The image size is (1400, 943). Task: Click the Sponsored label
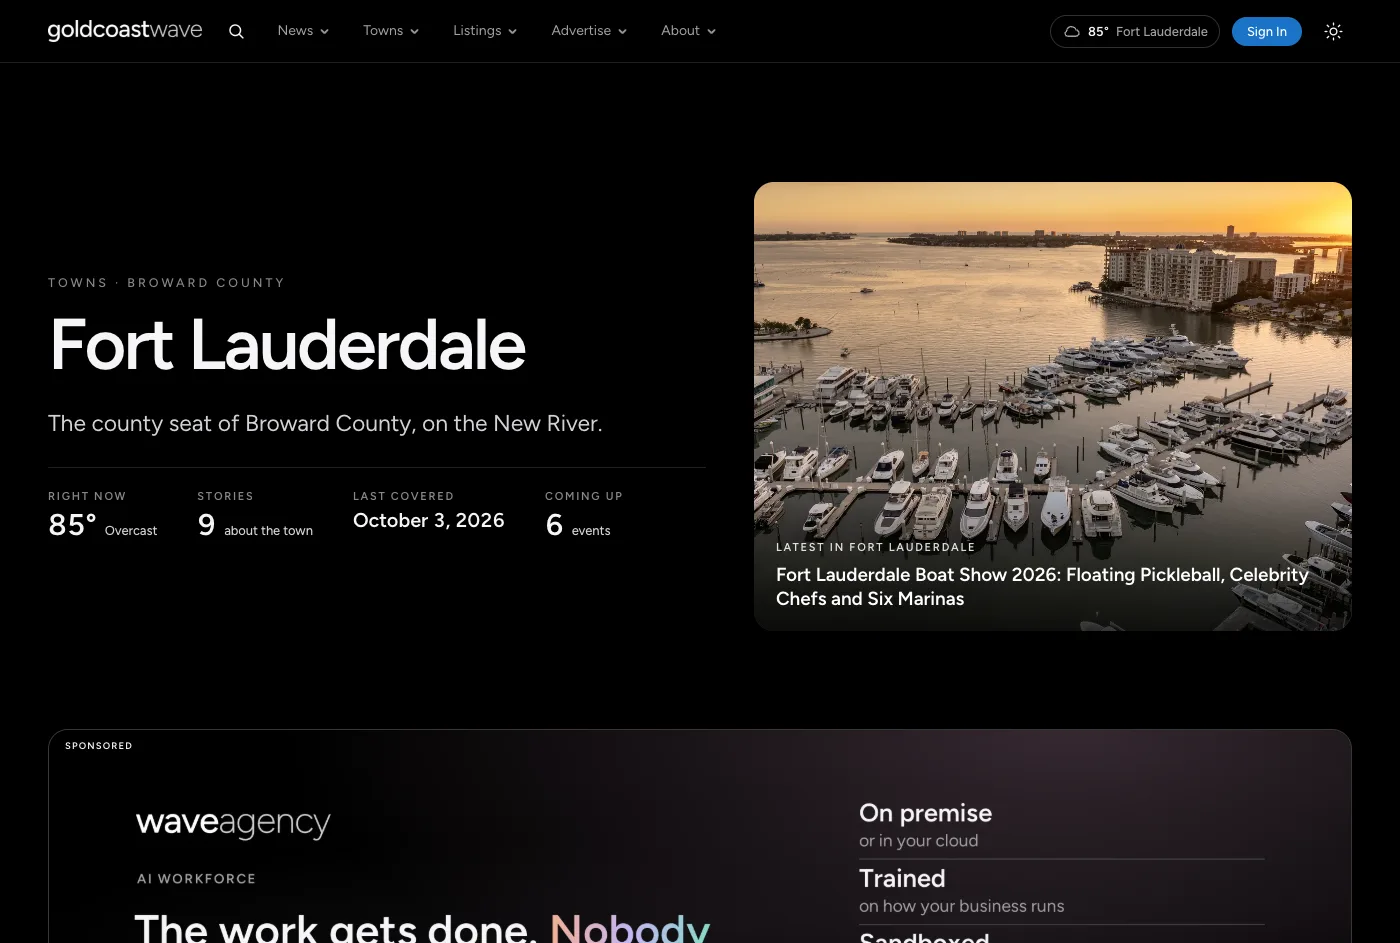coord(99,746)
